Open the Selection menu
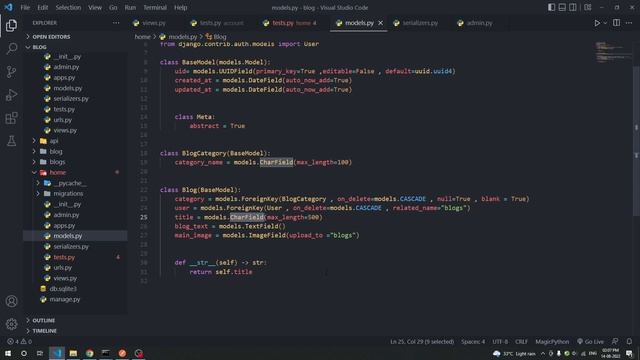Viewport: 640px width, 360px height. 68,7
